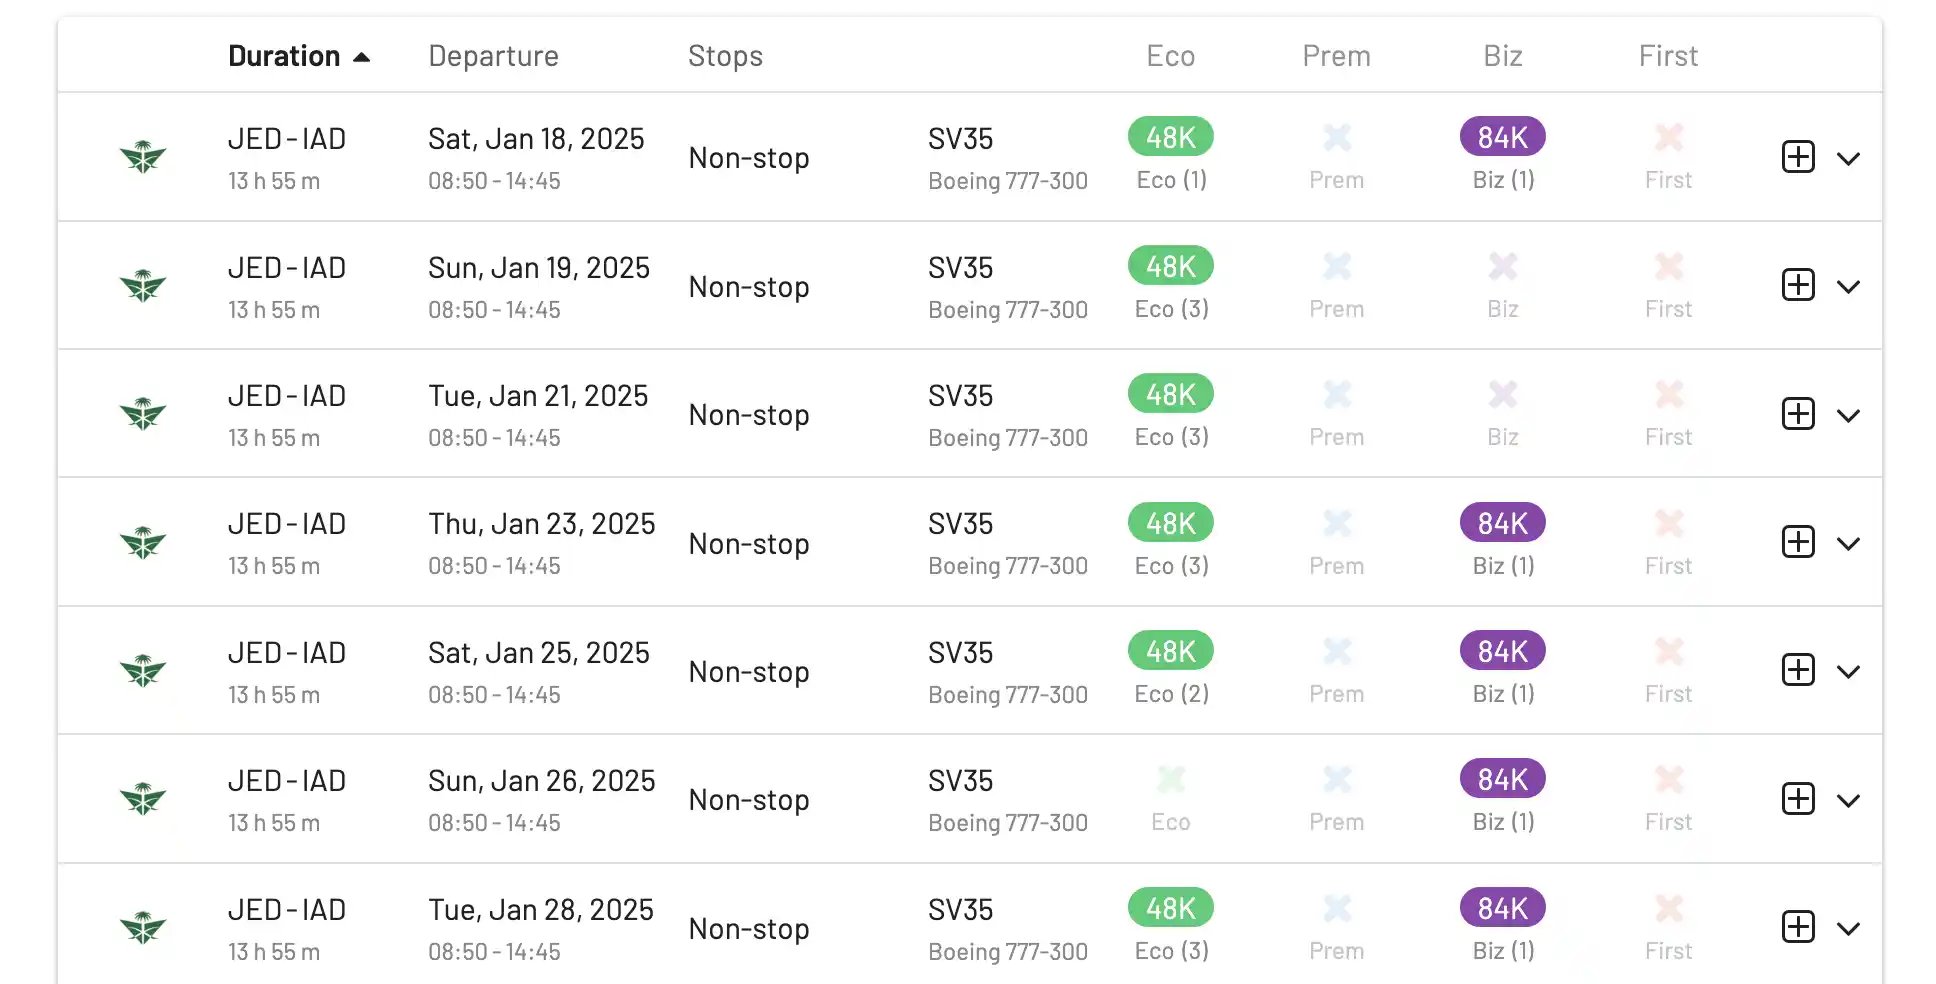
Task: Click the plus icon for Thu, Jan 23 flight
Action: [x=1798, y=542]
